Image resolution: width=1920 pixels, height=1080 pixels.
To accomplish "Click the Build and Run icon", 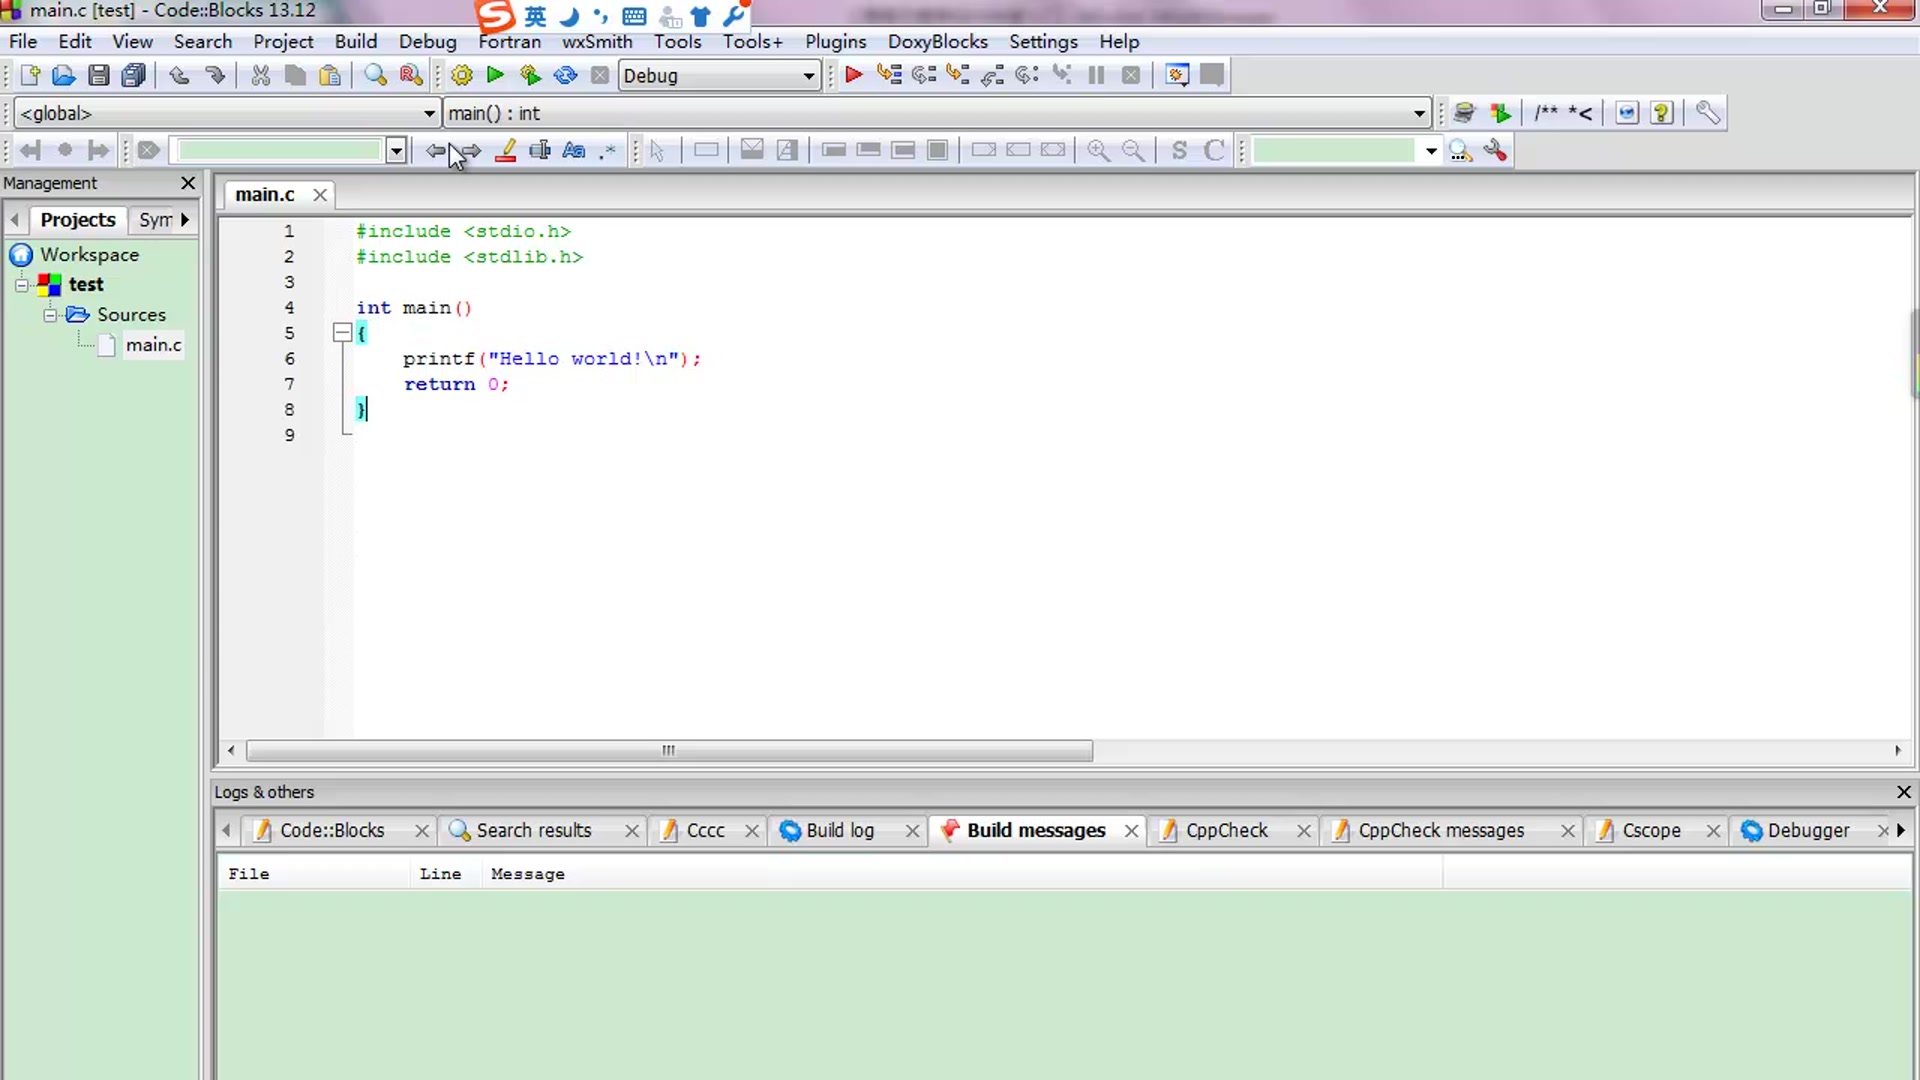I will pyautogui.click(x=530, y=75).
